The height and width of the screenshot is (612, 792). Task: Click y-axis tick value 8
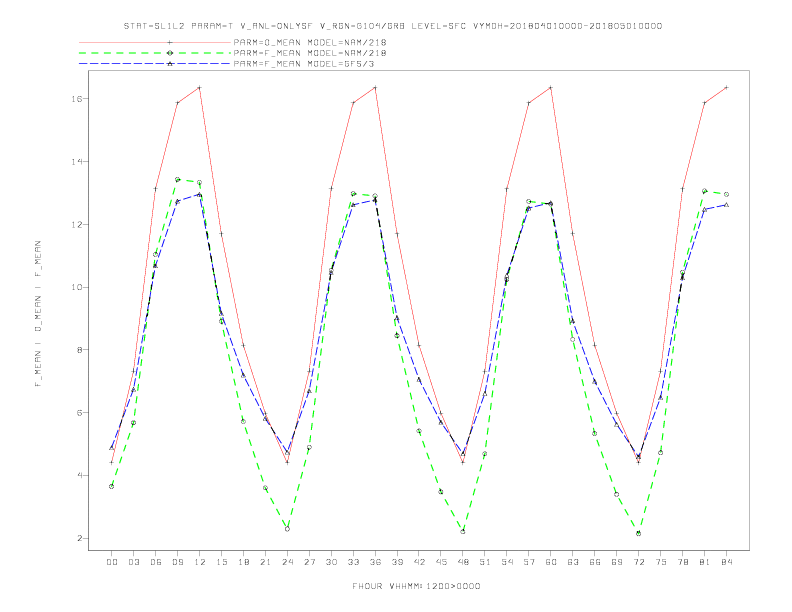[x=81, y=350]
